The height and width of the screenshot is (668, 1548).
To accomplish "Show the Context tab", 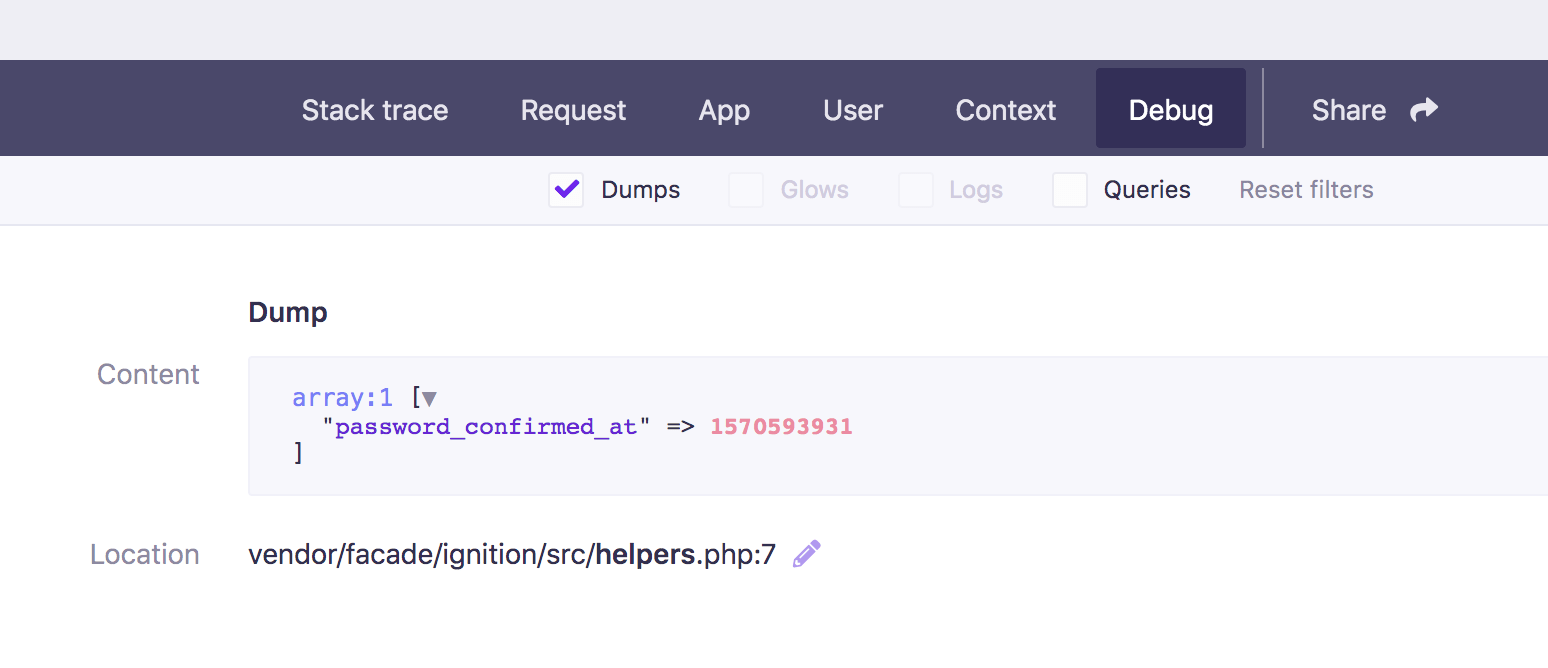I will [x=1005, y=110].
